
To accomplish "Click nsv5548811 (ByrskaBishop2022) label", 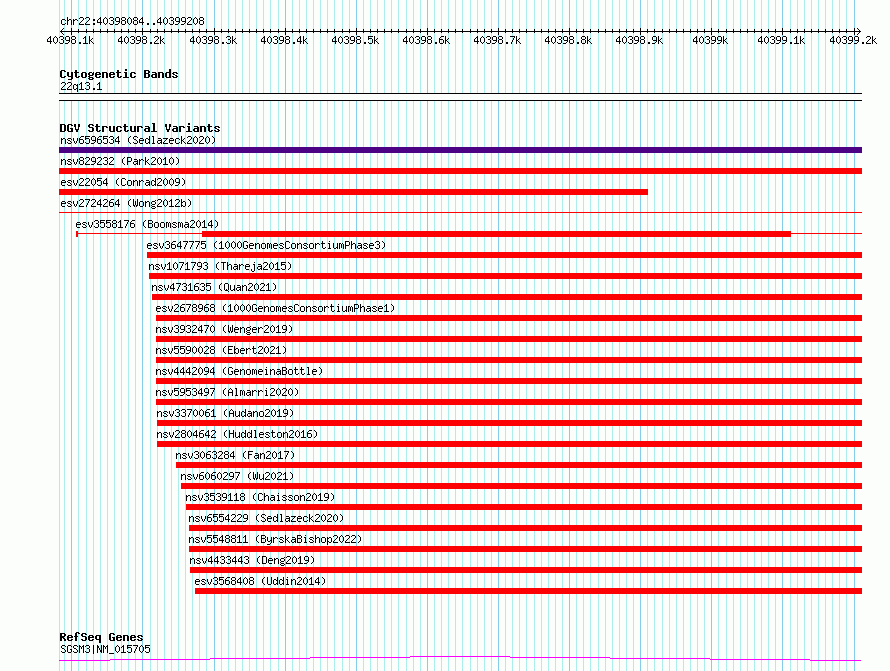I will (275, 539).
